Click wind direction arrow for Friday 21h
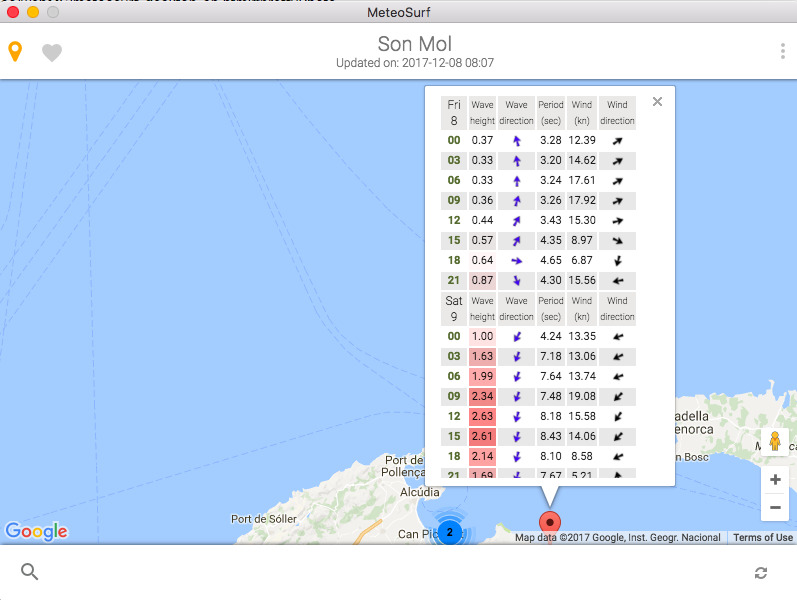 pos(618,281)
